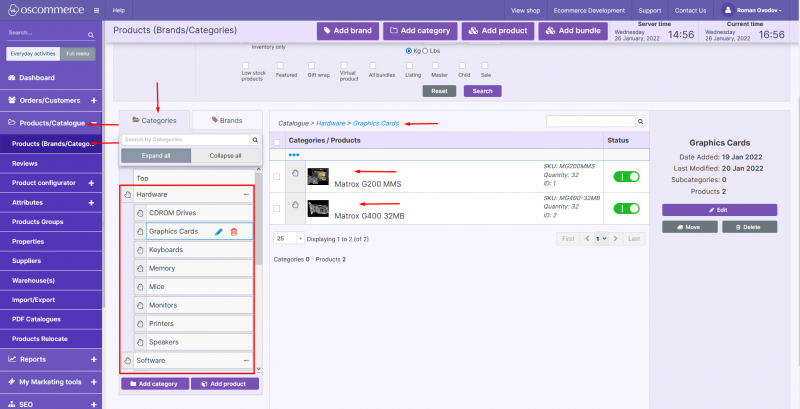Viewport: 800px width, 409px height.
Task: Follow the Hardware breadcrumb link
Action: click(x=331, y=123)
